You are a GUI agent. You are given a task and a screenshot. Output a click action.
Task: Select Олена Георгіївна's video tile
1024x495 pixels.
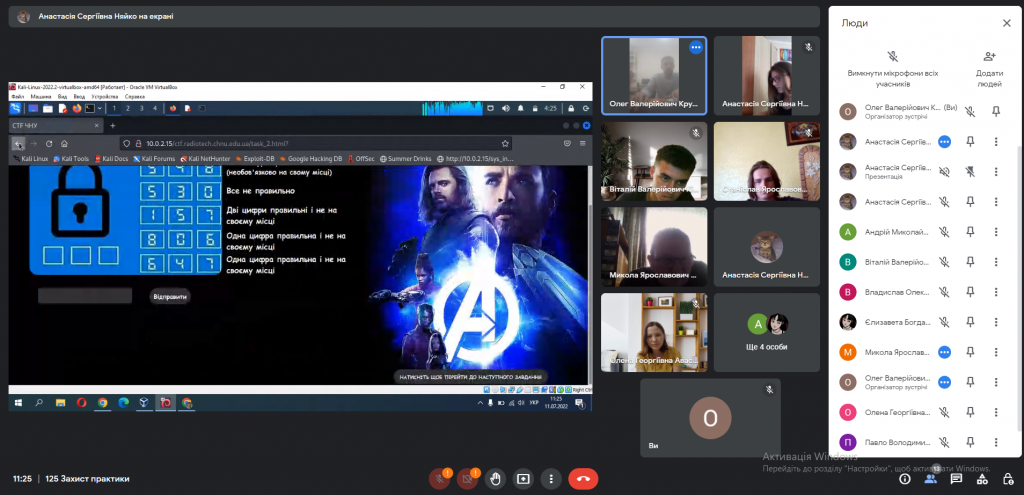[x=654, y=332]
